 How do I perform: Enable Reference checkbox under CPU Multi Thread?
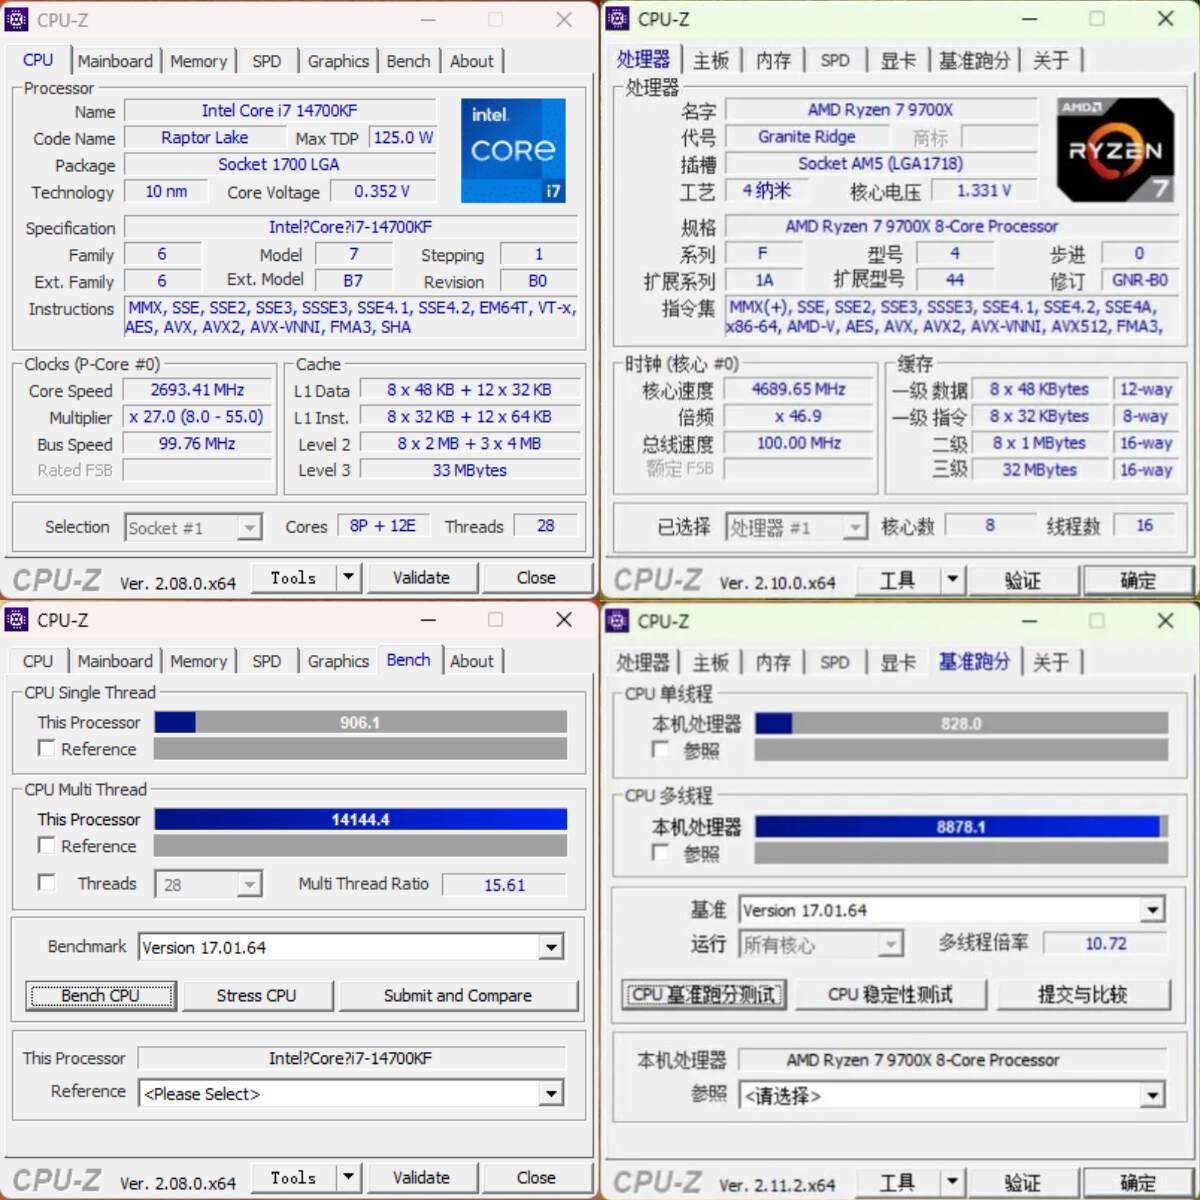point(46,845)
